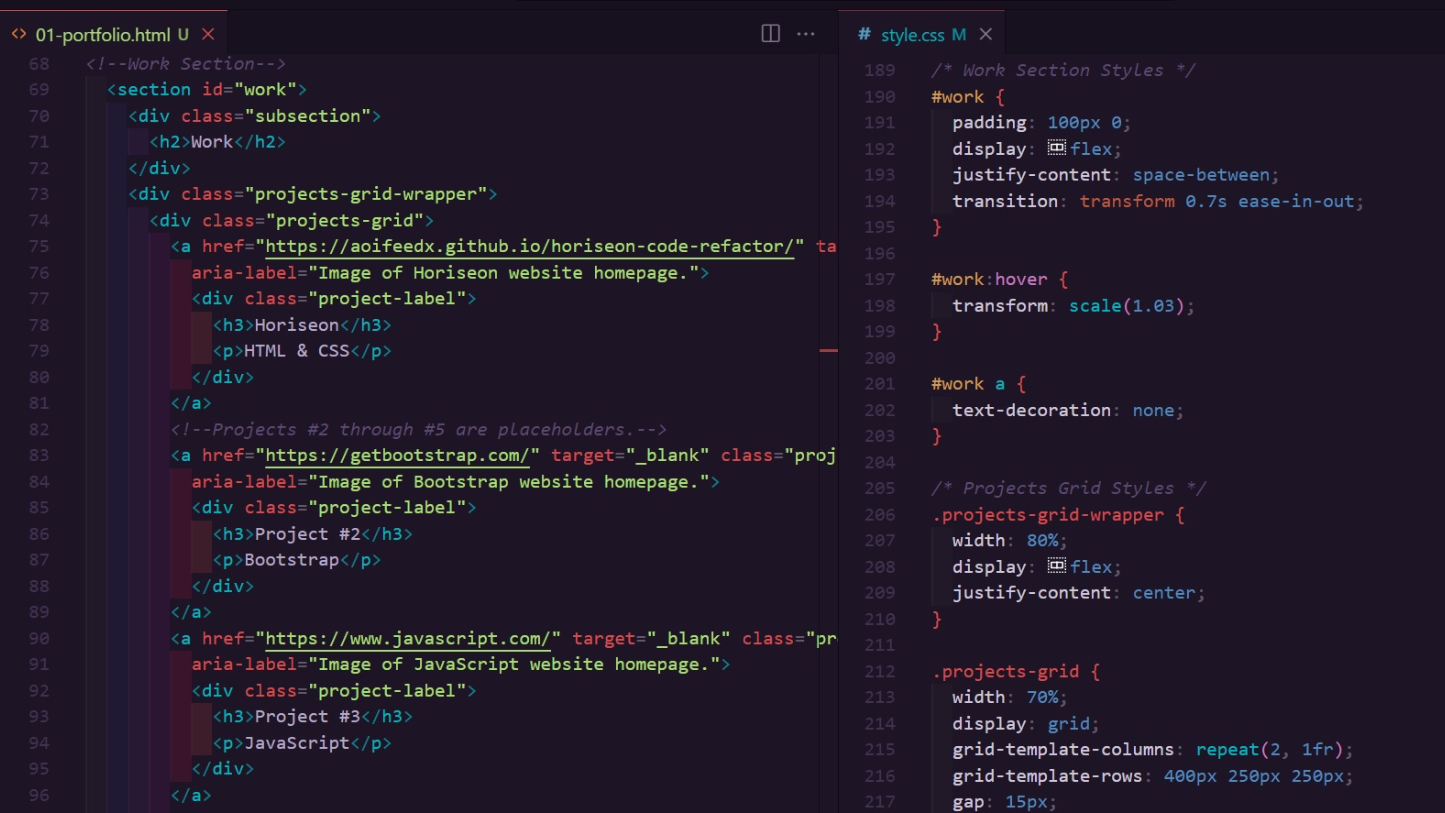Click the h3 Project #3 line
Viewport: 1445px width, 813px height.
point(313,716)
